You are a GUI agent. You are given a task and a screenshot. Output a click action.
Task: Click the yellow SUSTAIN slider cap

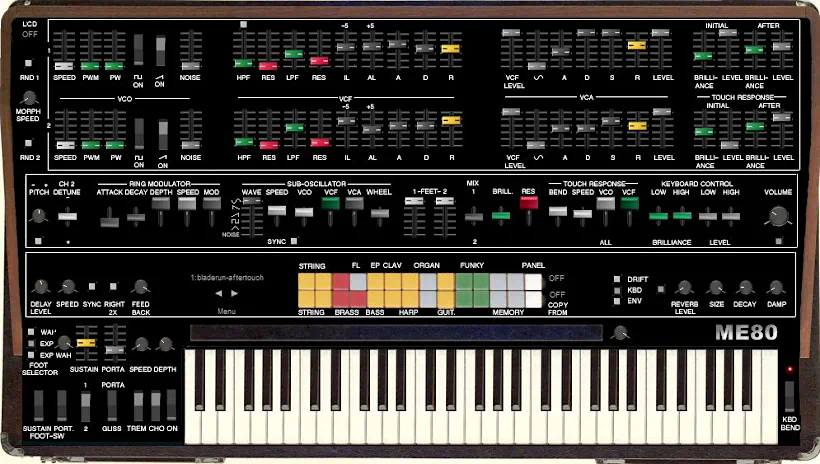pyautogui.click(x=86, y=343)
